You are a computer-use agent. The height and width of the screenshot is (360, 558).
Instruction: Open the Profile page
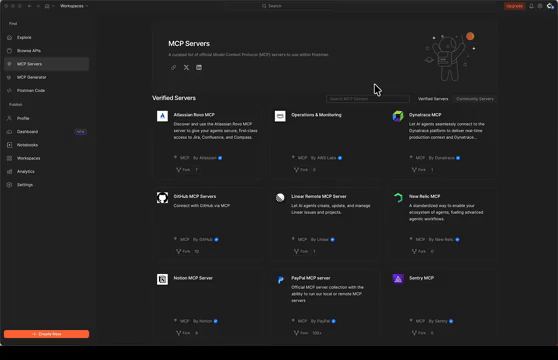pyautogui.click(x=23, y=118)
